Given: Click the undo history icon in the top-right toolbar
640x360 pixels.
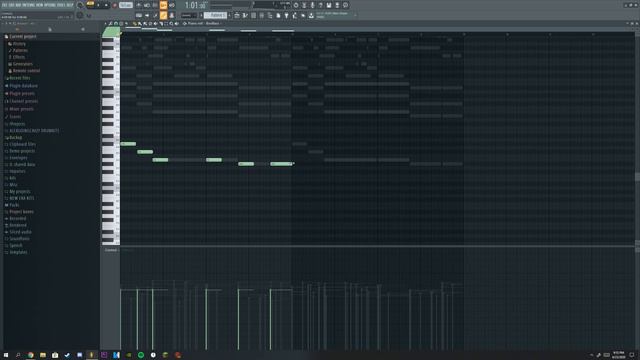Looking at the screenshot, I should pyautogui.click(x=296, y=5).
